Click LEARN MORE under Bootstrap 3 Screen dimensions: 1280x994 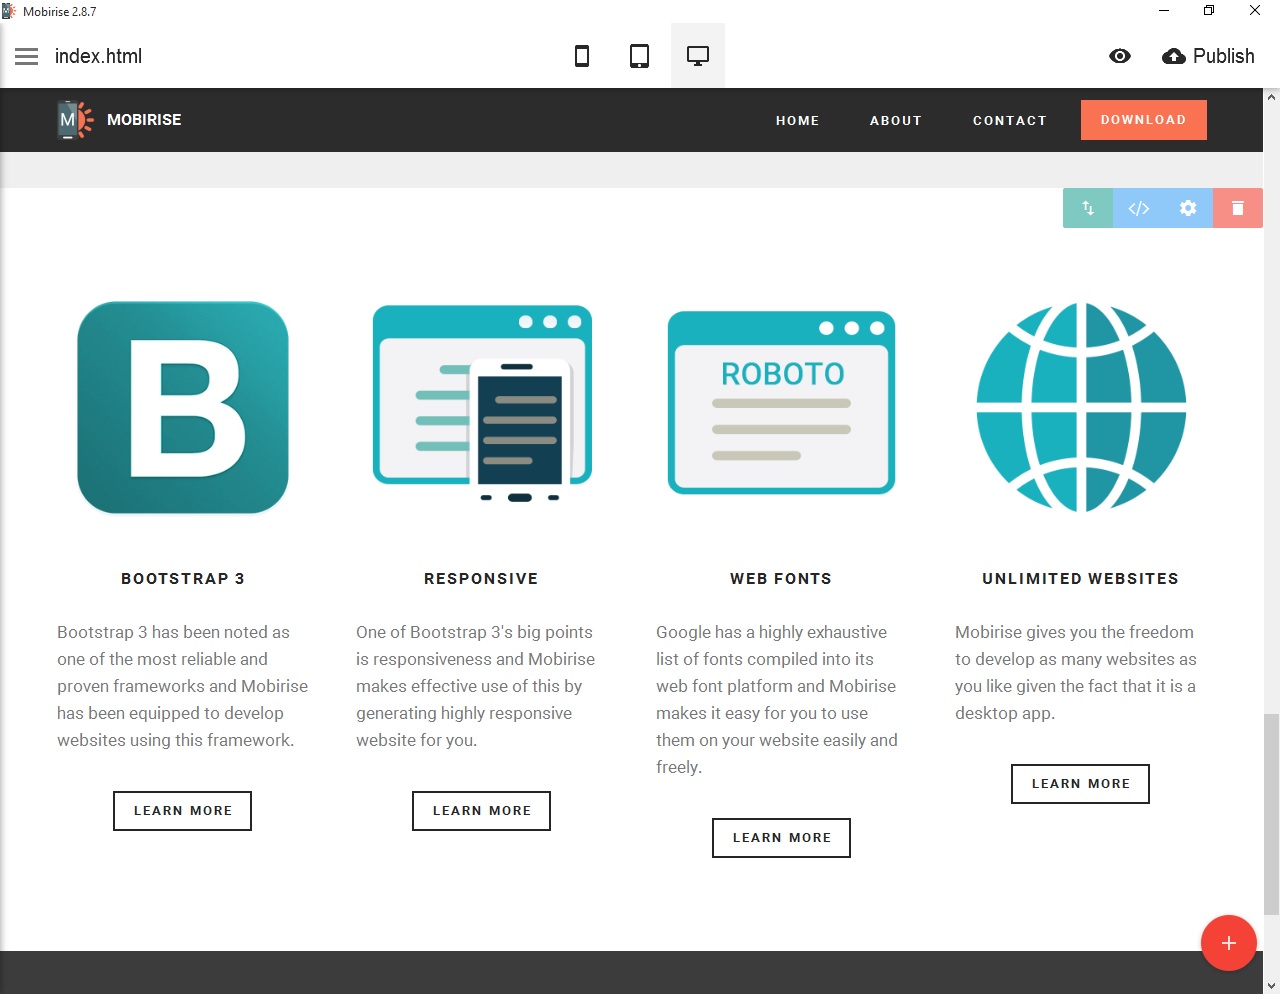pos(182,810)
